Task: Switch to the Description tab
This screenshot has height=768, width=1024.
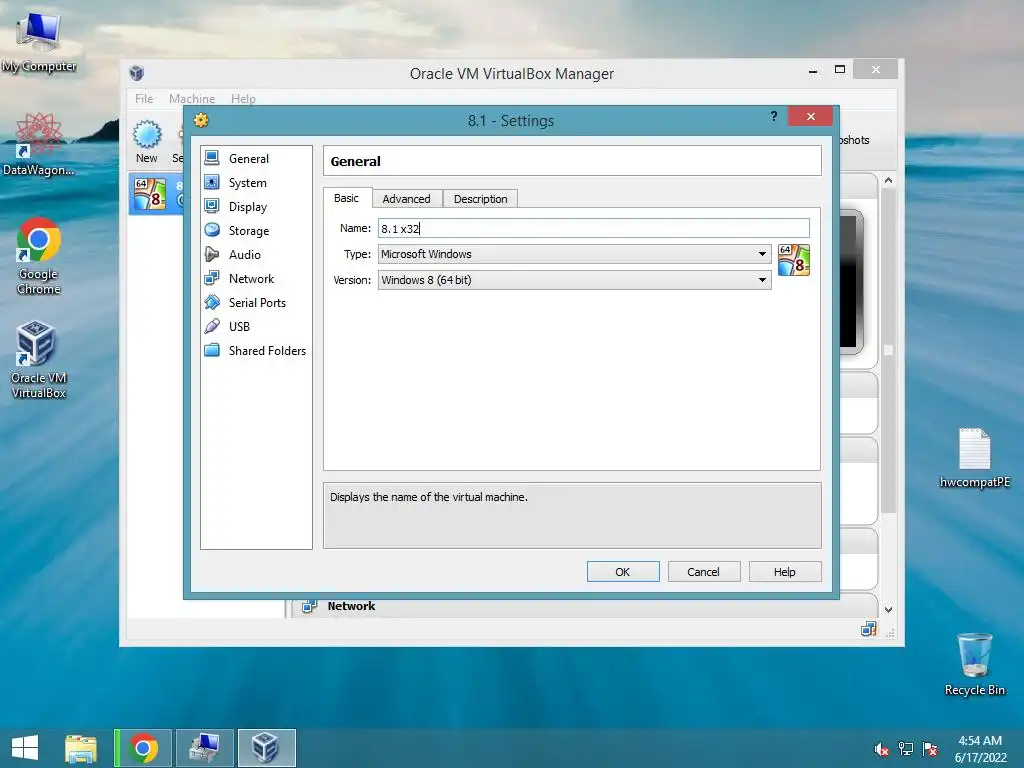Action: [480, 199]
